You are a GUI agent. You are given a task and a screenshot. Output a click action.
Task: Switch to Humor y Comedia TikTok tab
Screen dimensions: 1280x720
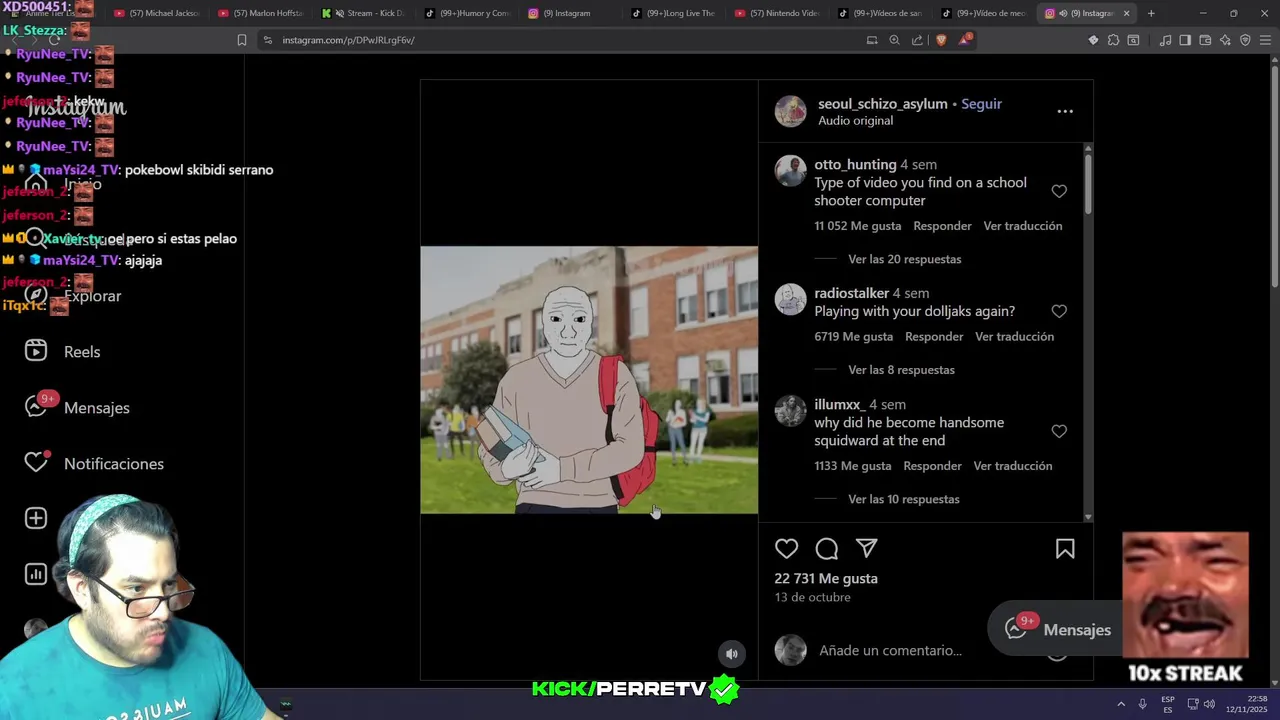coord(467,13)
